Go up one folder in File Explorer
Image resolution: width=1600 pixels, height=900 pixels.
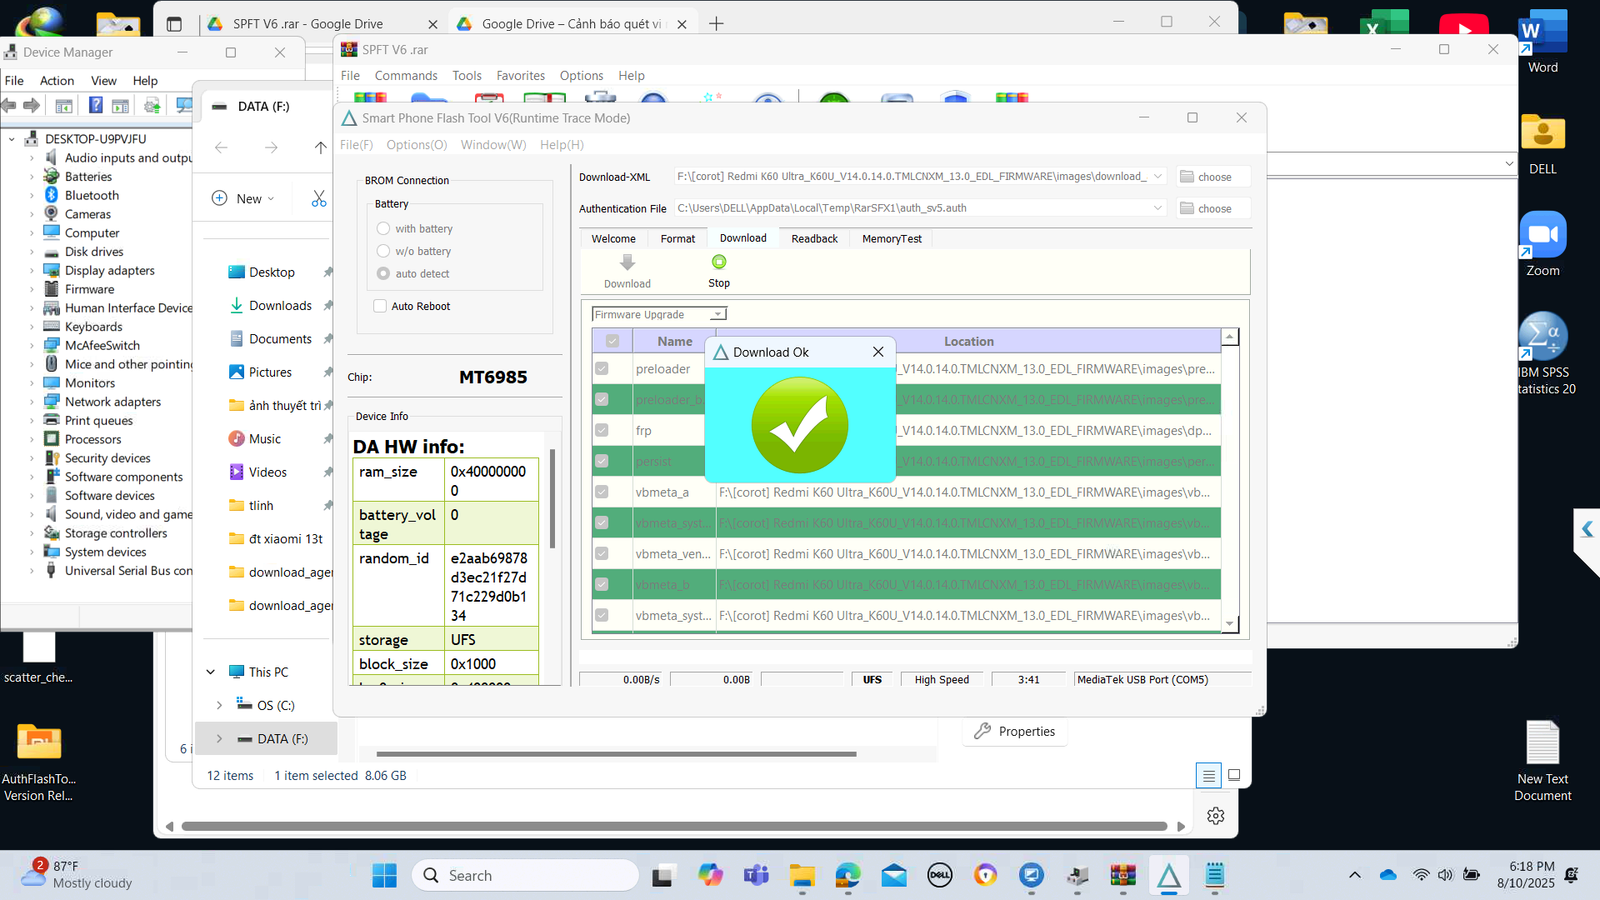click(x=320, y=147)
